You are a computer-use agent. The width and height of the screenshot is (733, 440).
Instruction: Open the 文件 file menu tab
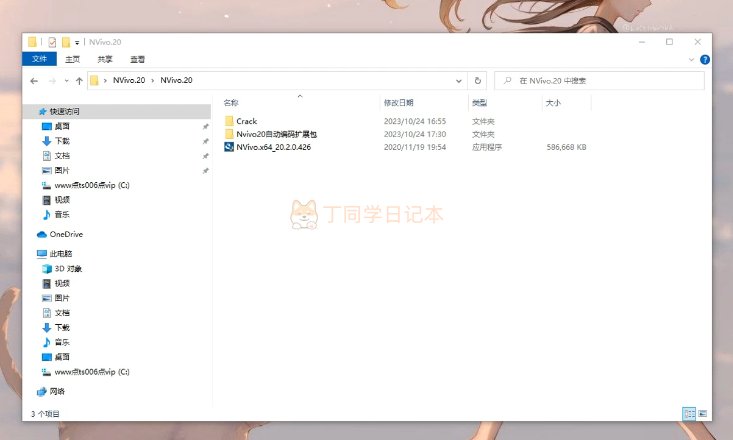[39, 59]
